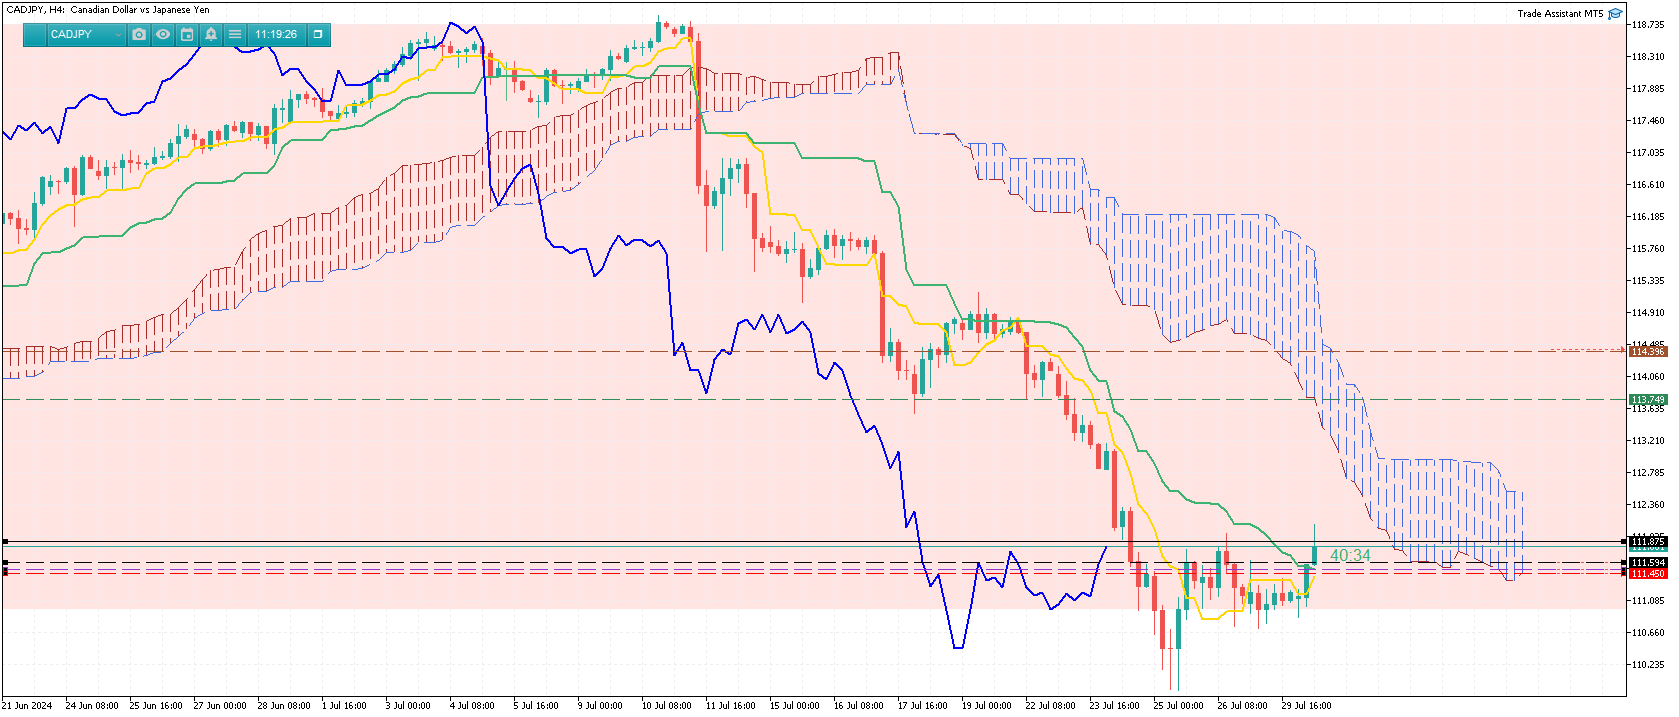Click the 1 Jul 16:00 time label
The image size is (1679, 717).
[x=344, y=706]
